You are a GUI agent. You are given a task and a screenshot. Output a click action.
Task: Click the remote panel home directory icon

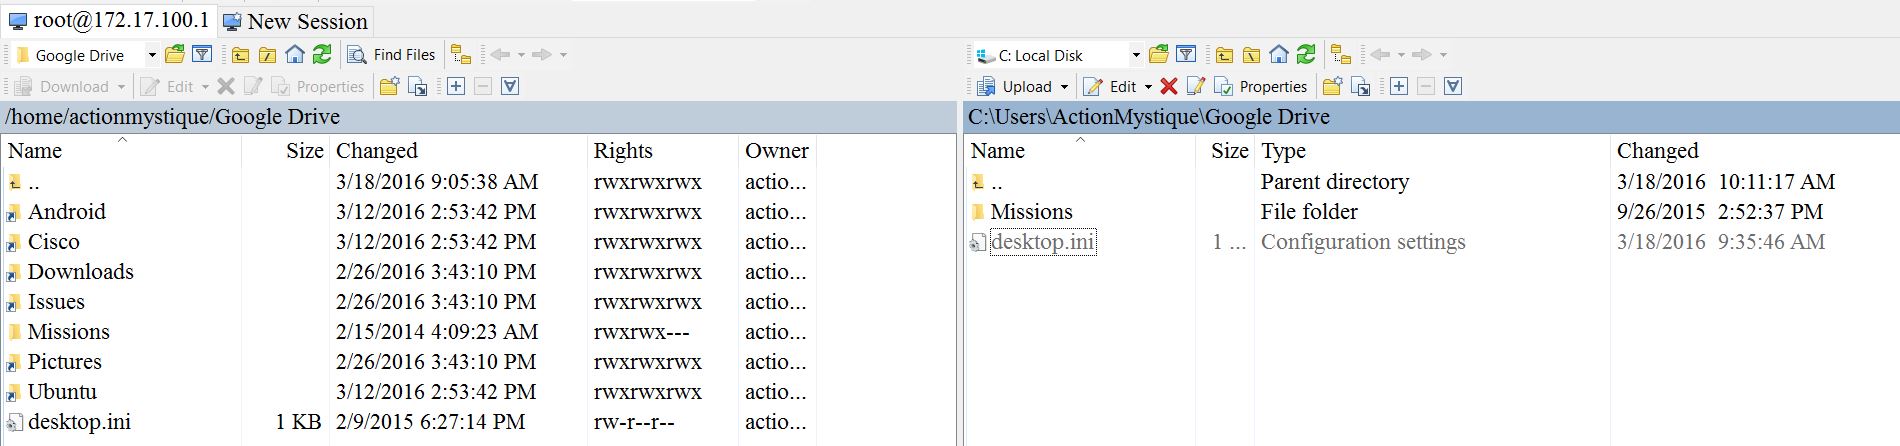click(295, 55)
